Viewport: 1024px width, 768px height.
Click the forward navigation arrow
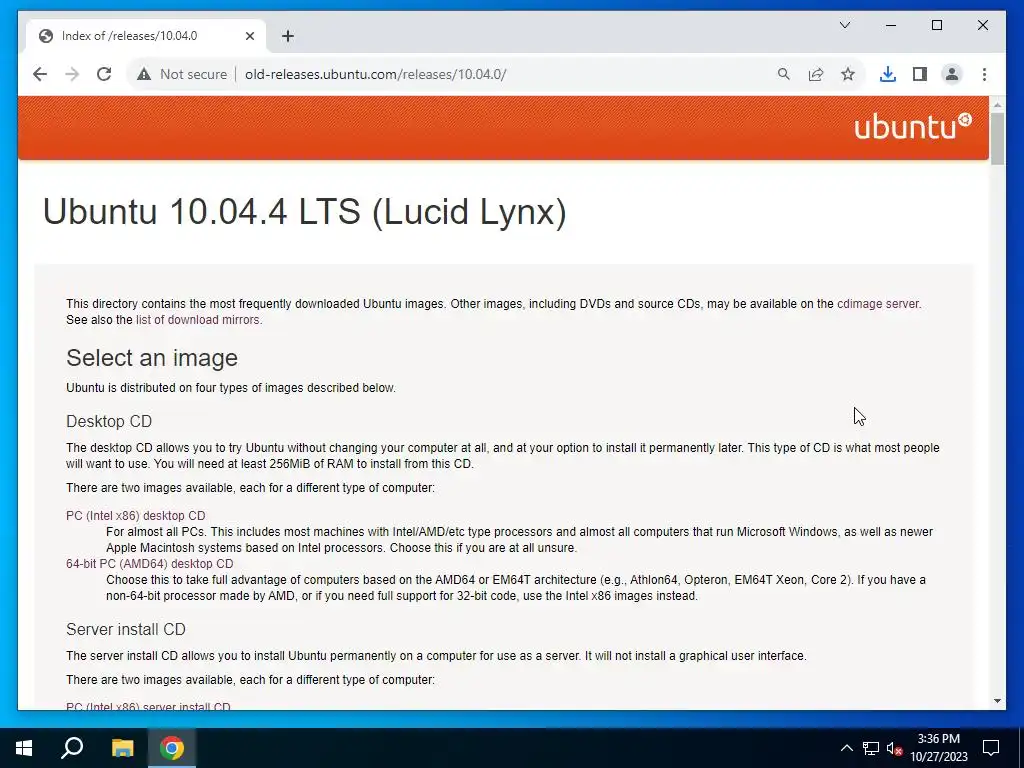(72, 74)
